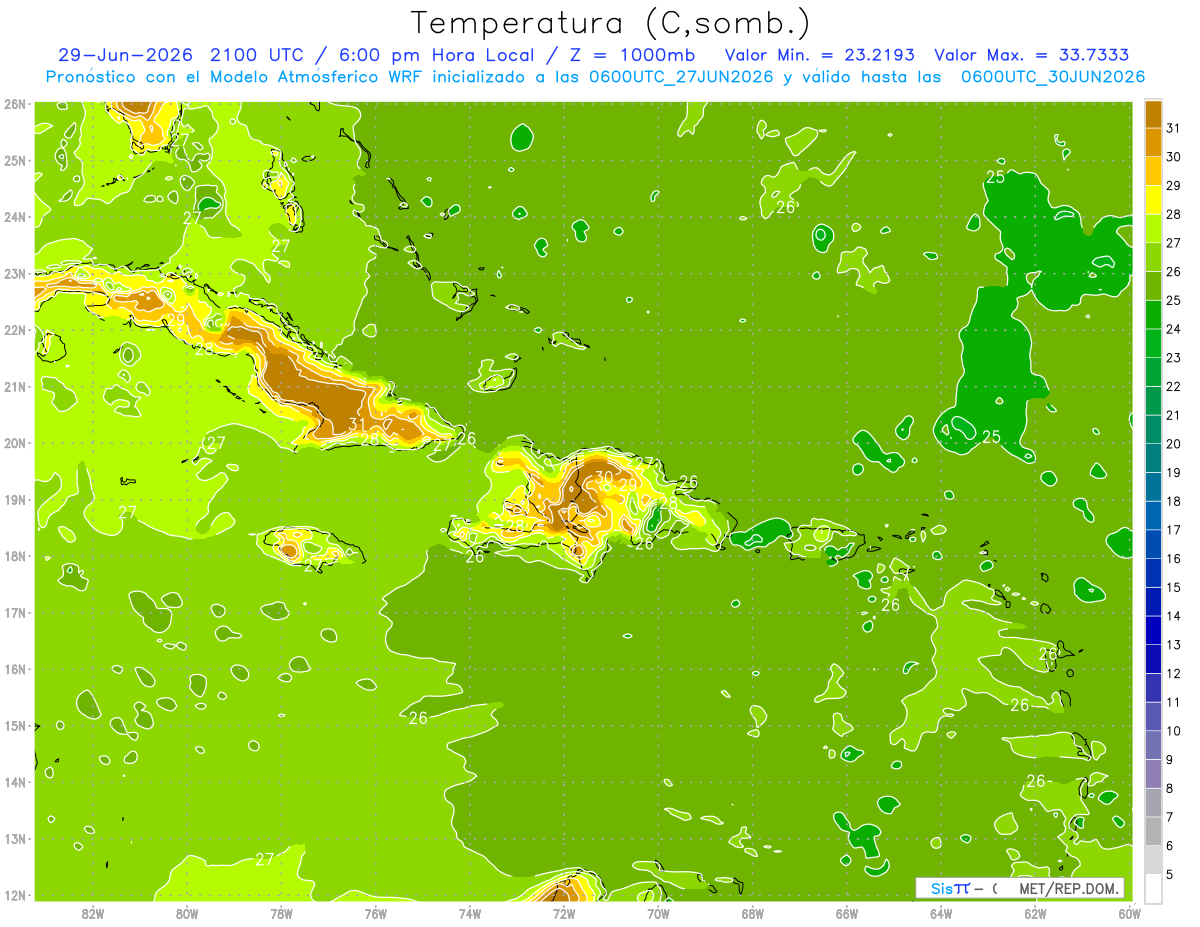Screen dimensions: 1200x927
Task: Click the '72W' longitude axis label
Action: (564, 913)
